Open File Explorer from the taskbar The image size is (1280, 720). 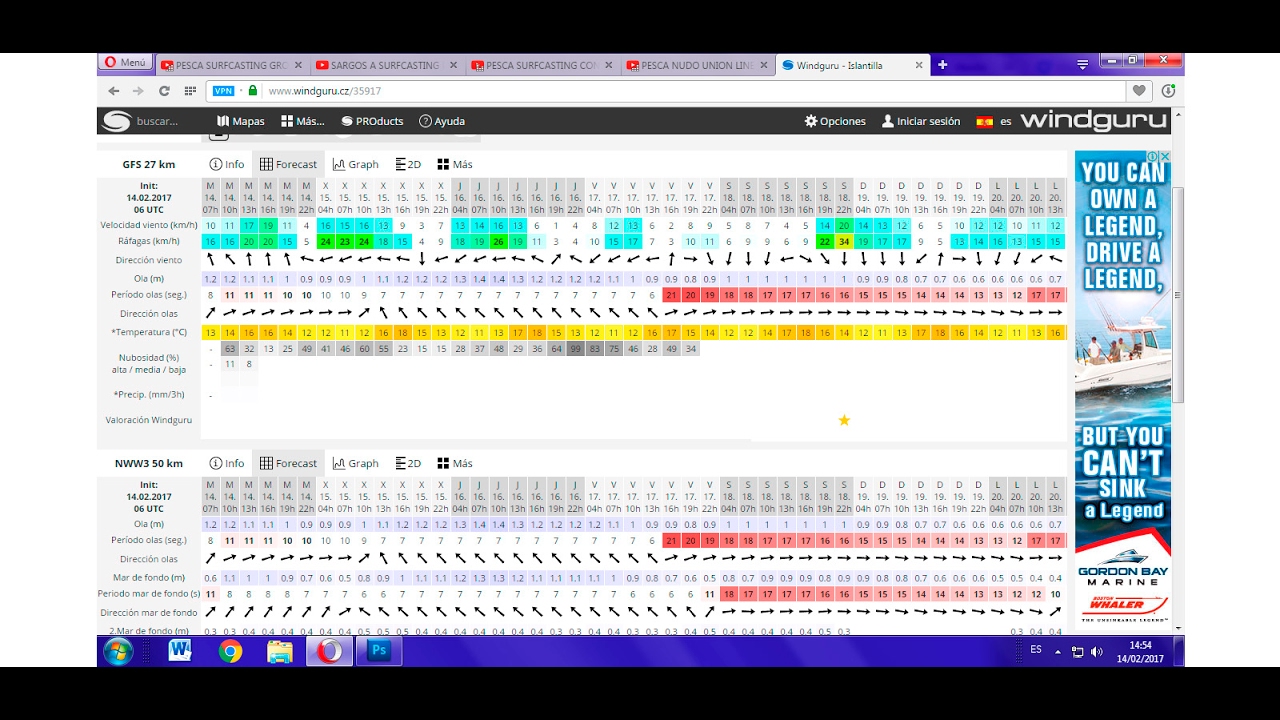coord(280,652)
